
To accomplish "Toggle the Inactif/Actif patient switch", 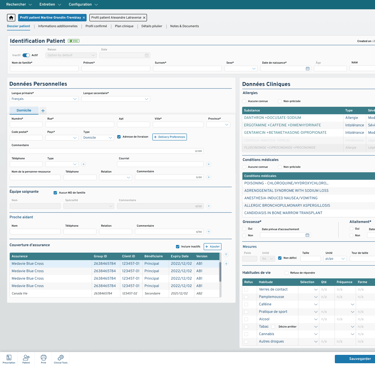I will click(26, 55).
